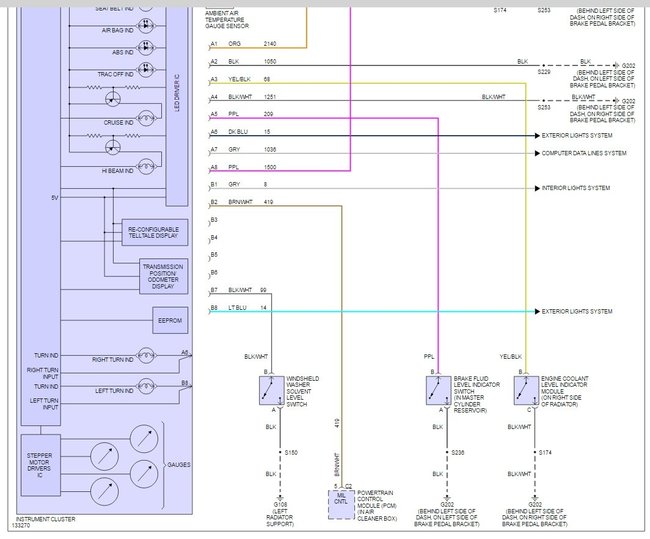Click the HI BEAM IND lamp symbol
This screenshot has height=539, width=650.
146,167
